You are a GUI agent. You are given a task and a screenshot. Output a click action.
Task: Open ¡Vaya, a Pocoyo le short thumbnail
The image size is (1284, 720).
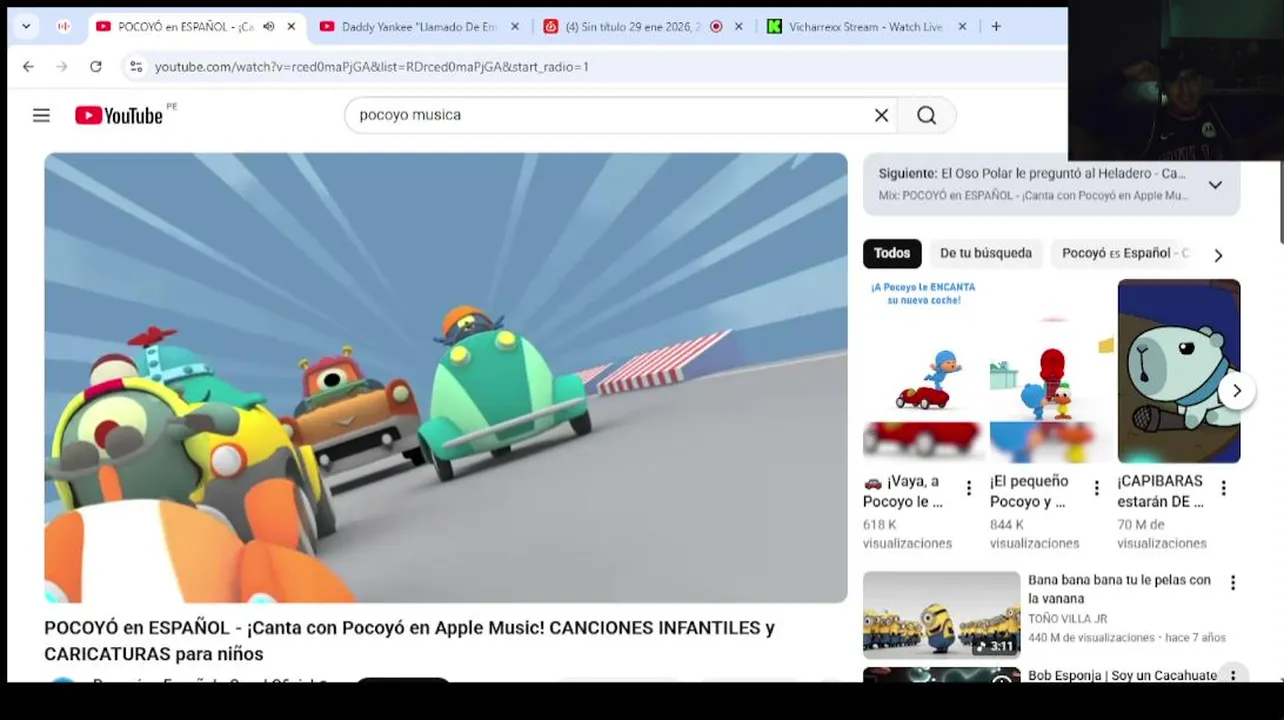tap(924, 371)
